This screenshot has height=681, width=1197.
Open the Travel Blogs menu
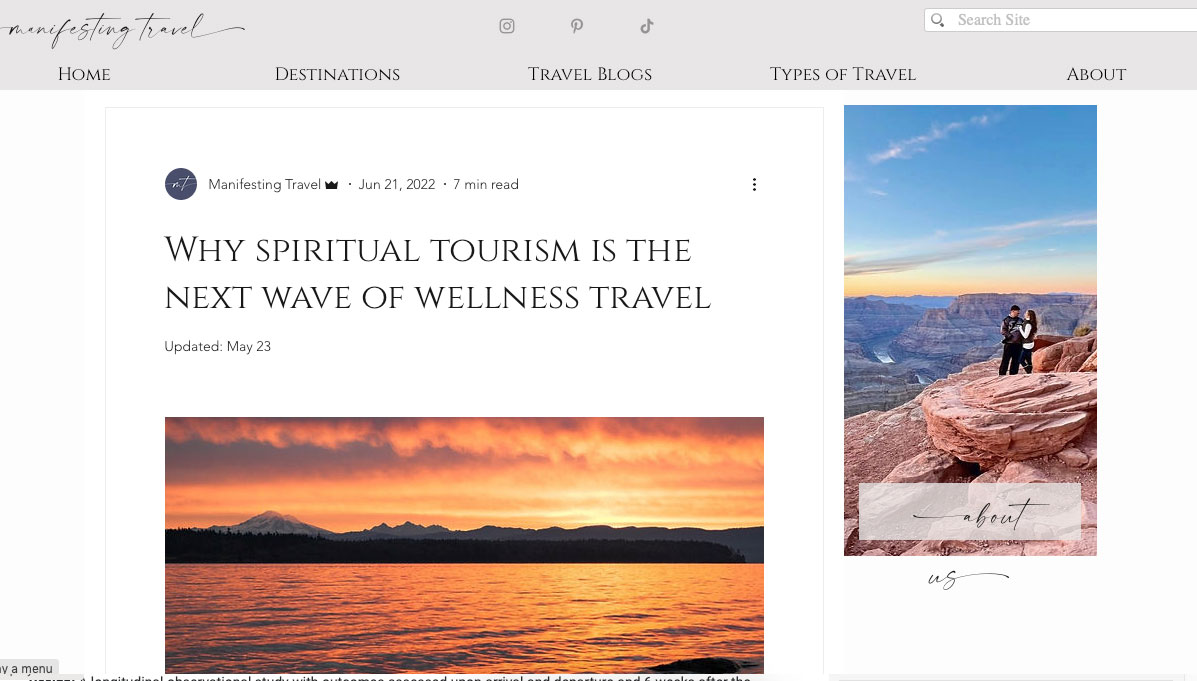(x=590, y=74)
